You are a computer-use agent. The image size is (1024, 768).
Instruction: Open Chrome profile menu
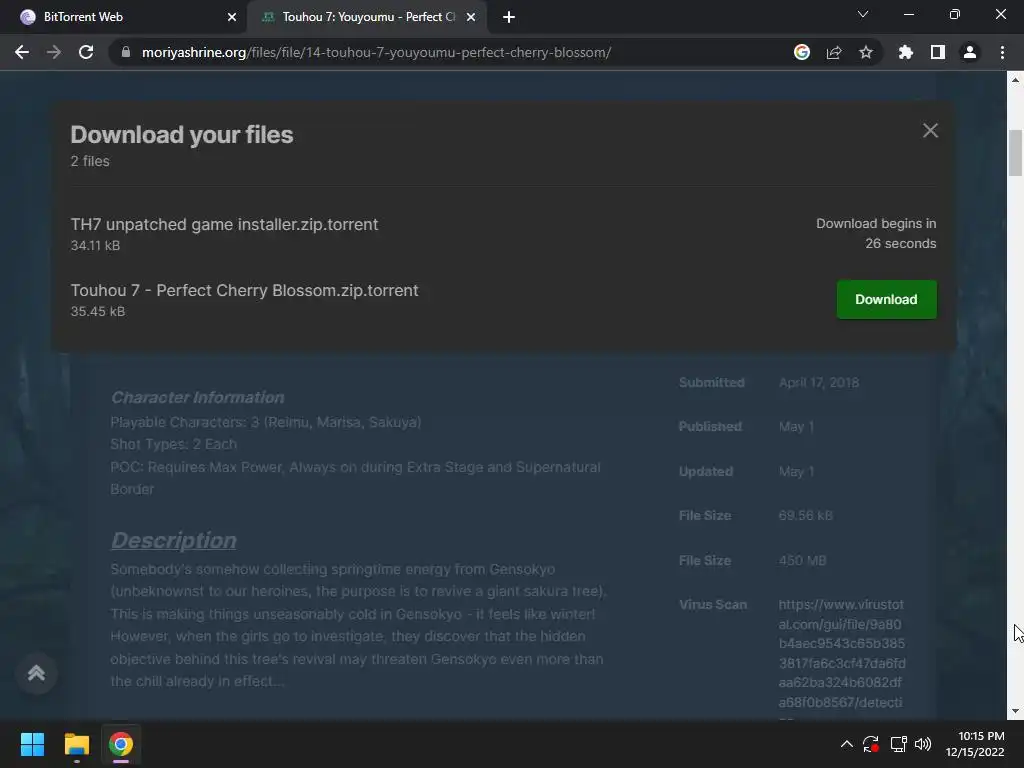969,52
